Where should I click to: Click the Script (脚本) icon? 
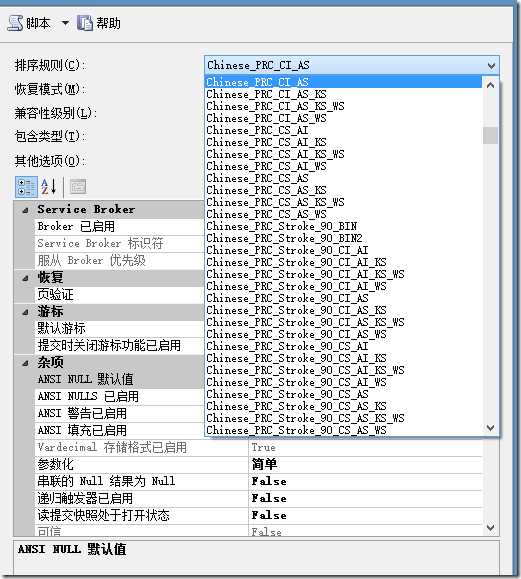15,23
